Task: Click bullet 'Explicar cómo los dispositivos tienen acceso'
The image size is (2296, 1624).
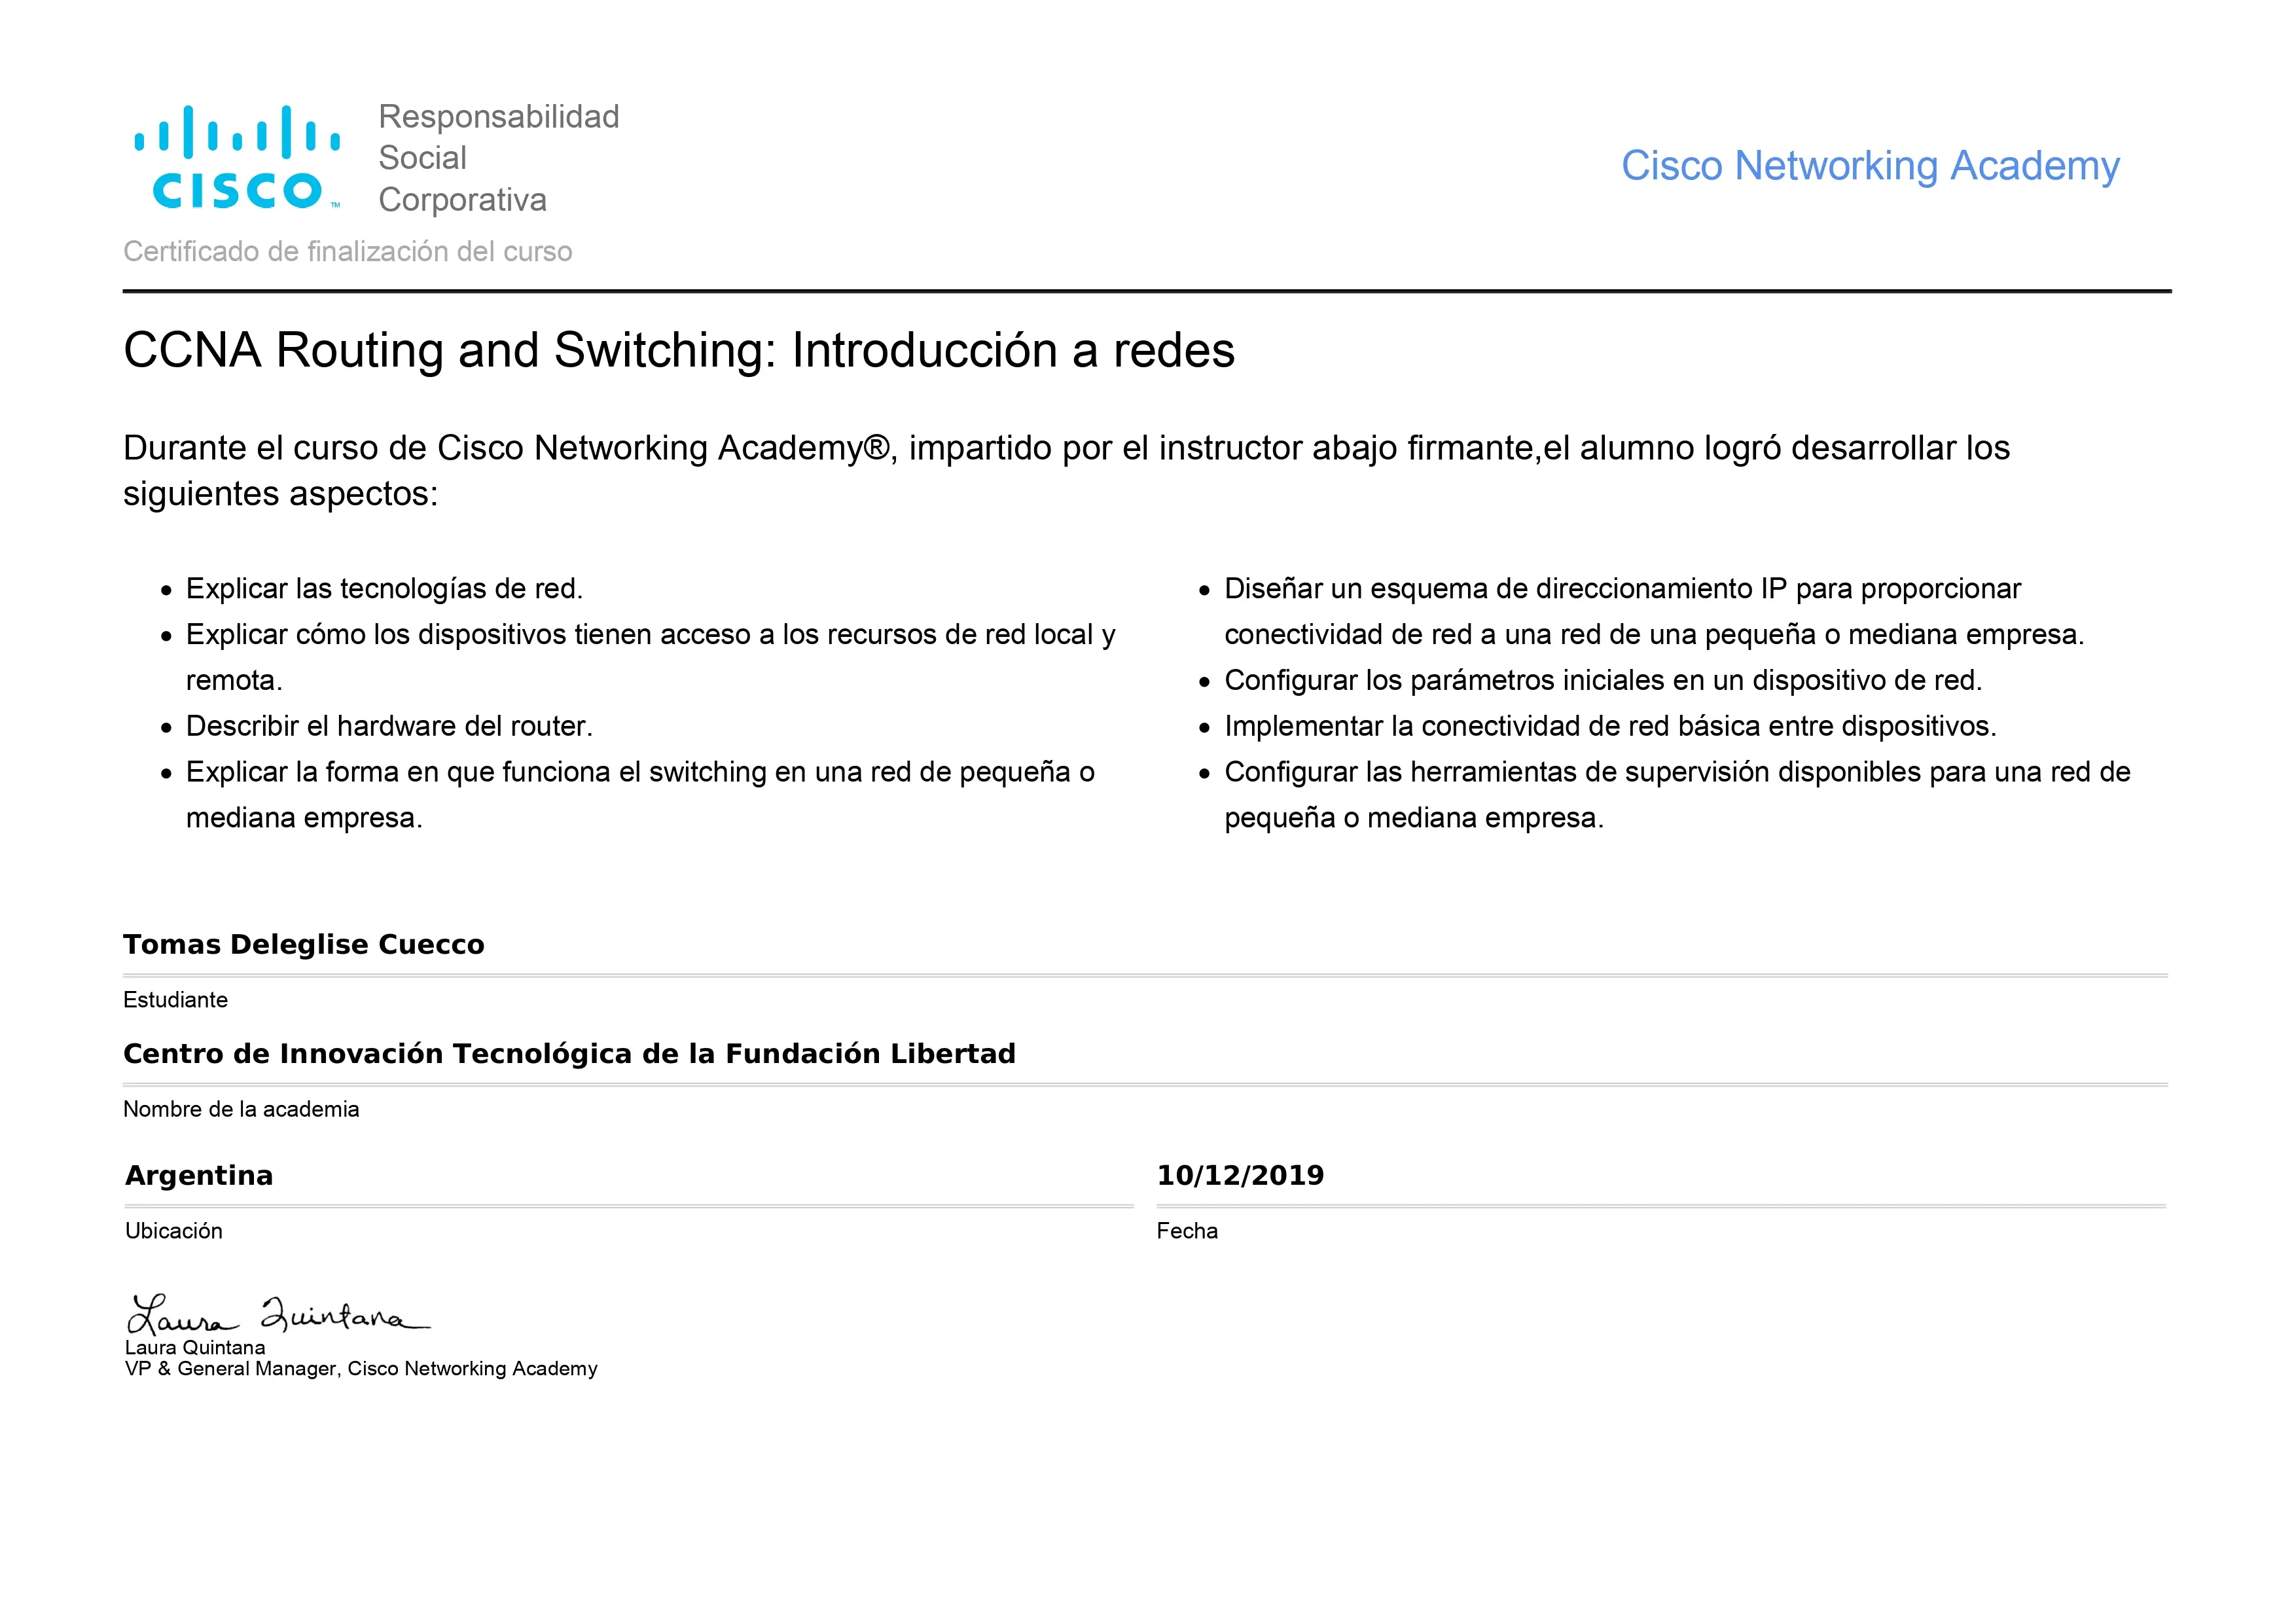Action: (651, 657)
